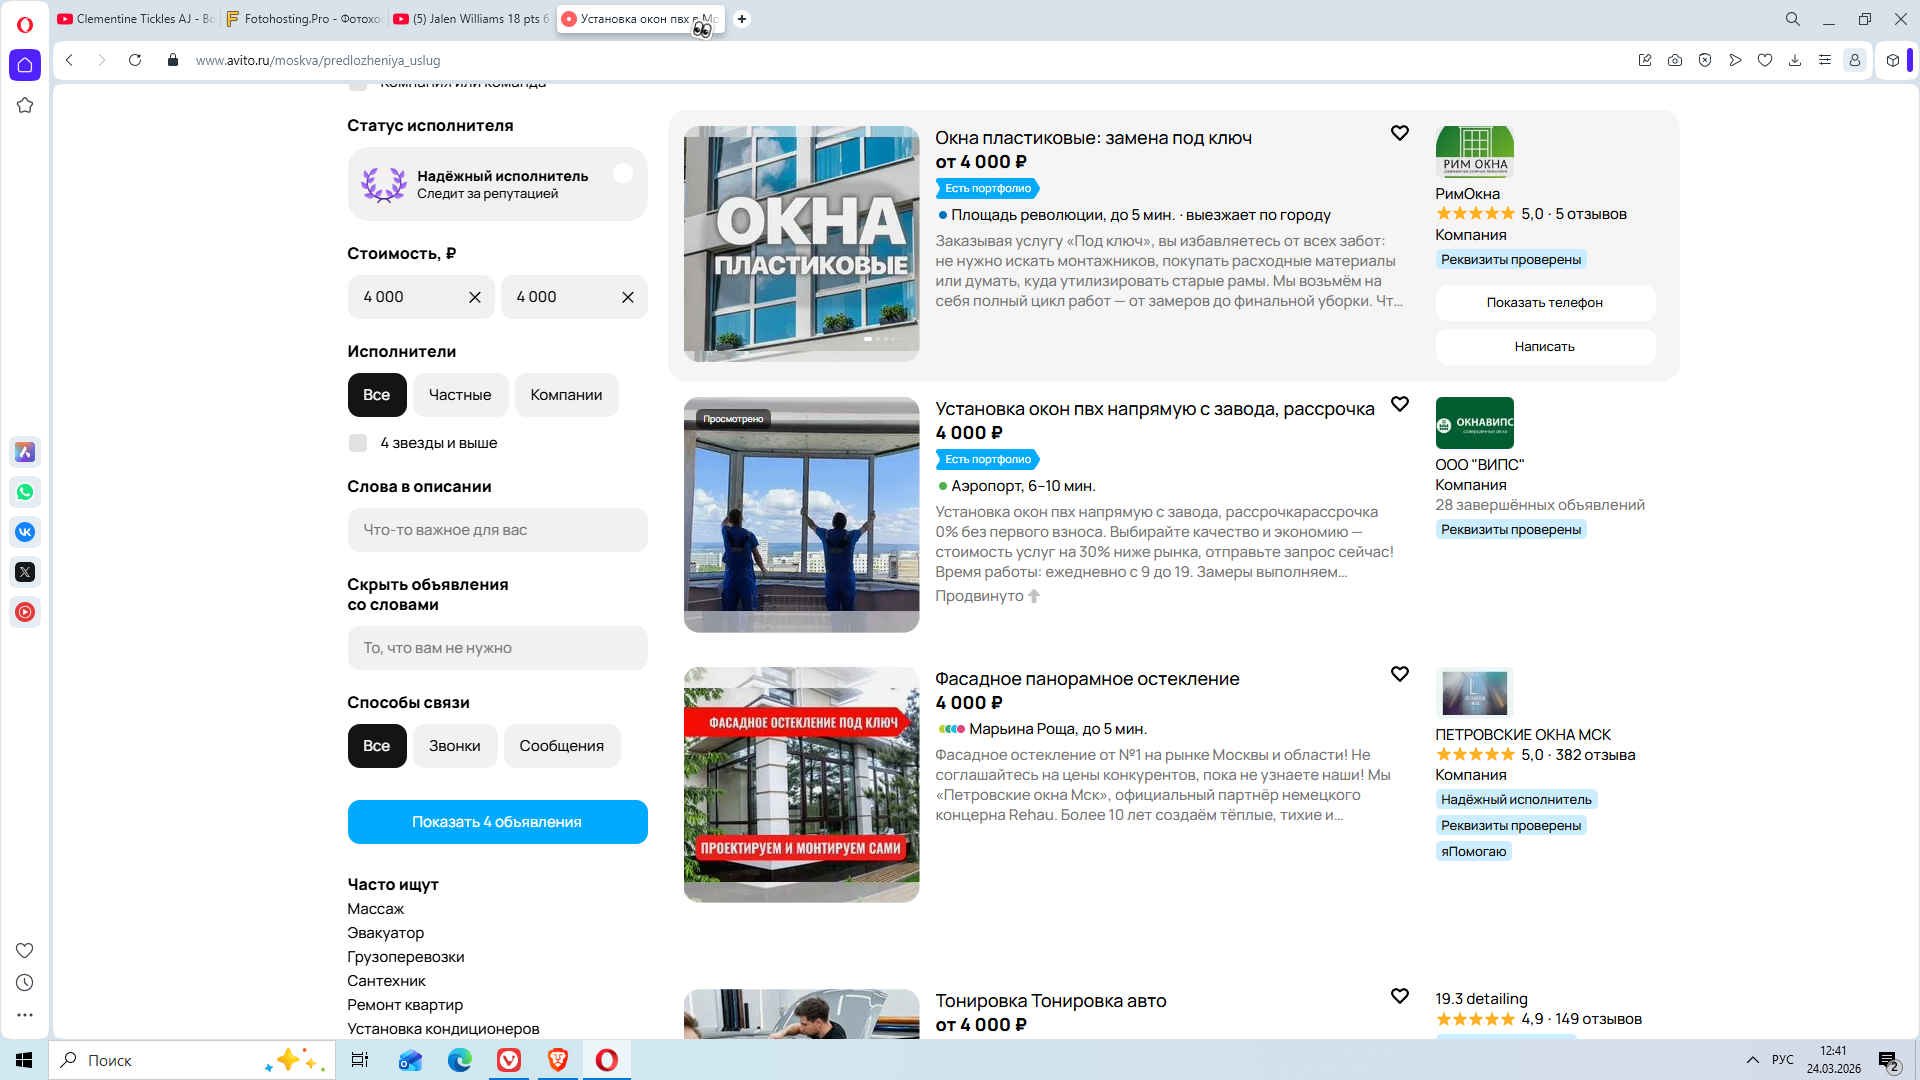Click Показать телефон for РимОкна
Screen dimensions: 1920x1080
click(x=1544, y=303)
